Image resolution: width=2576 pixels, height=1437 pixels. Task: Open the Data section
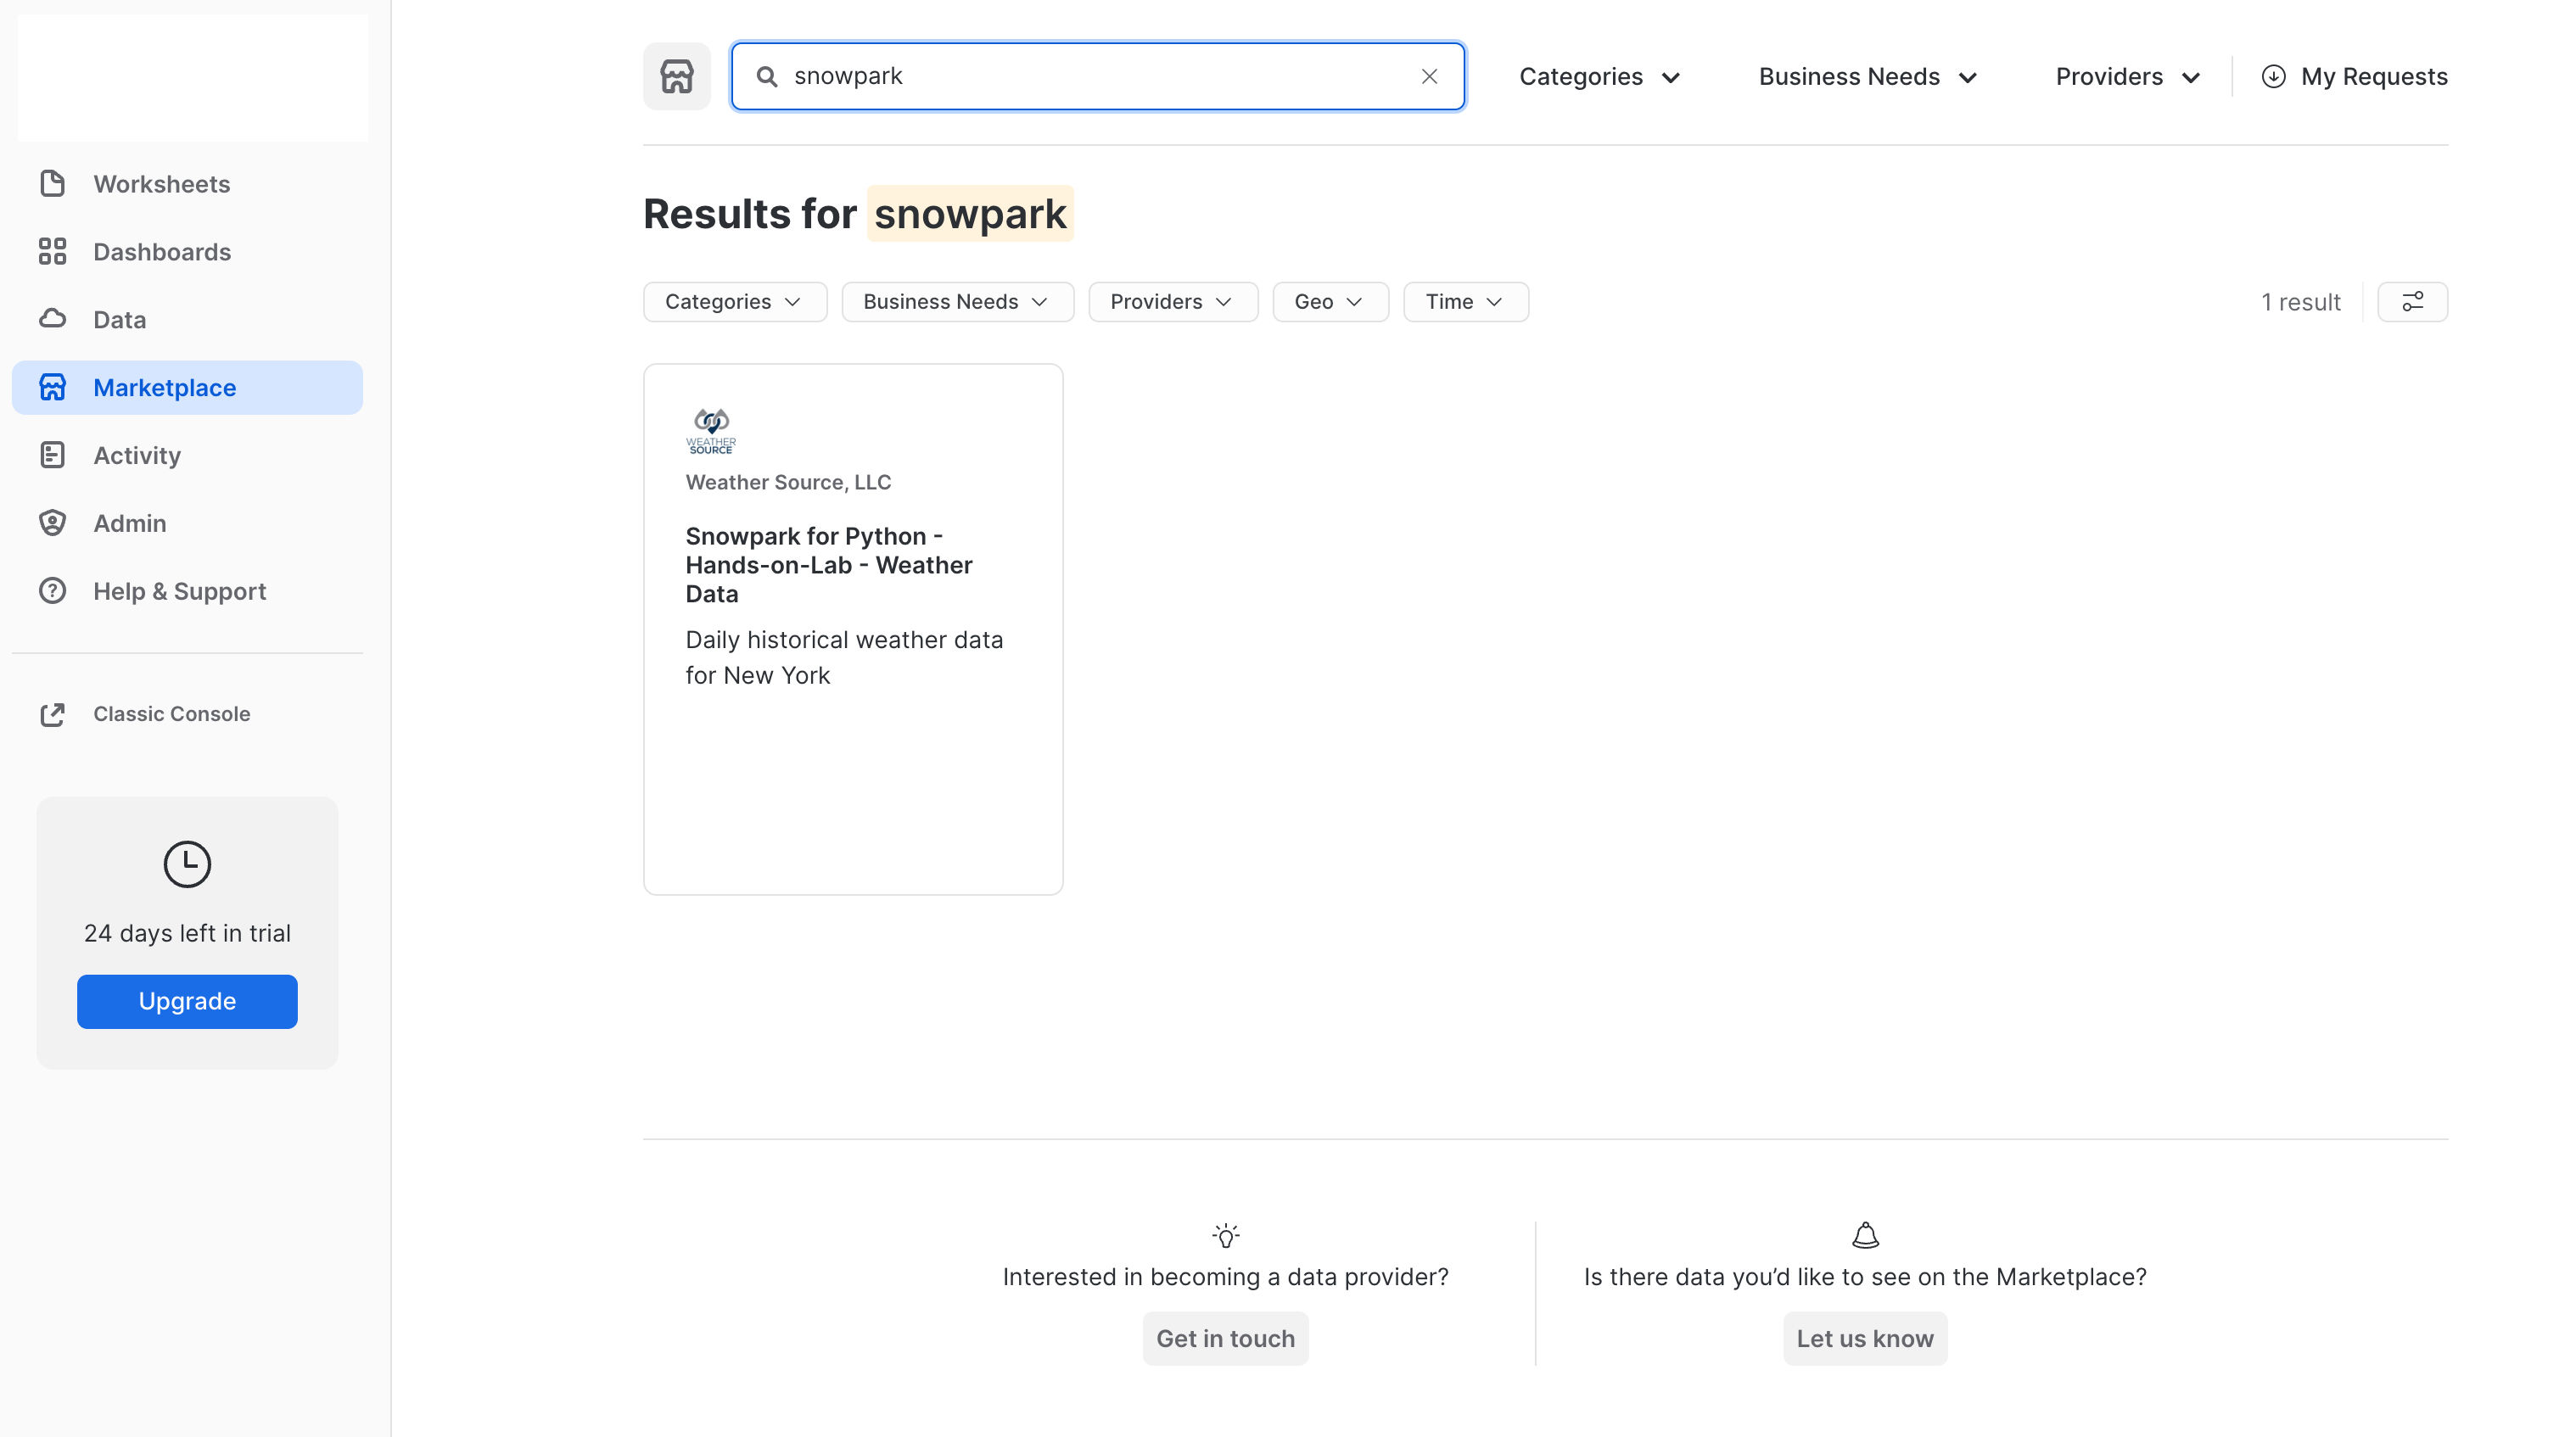click(119, 320)
